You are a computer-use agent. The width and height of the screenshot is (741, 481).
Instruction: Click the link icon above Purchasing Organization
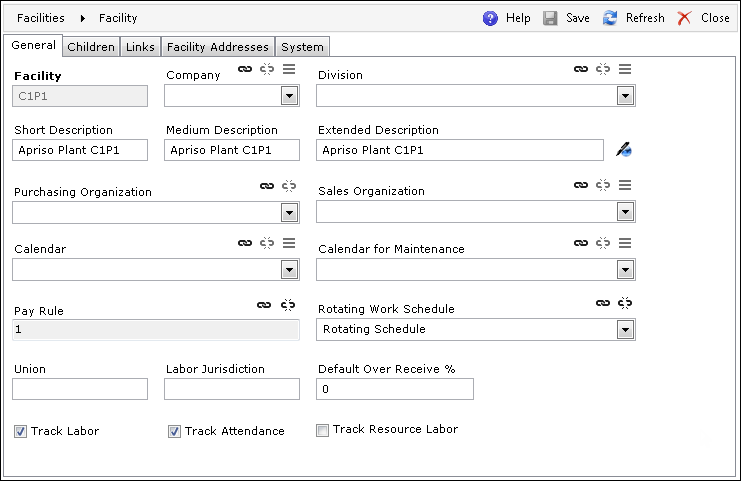point(267,186)
